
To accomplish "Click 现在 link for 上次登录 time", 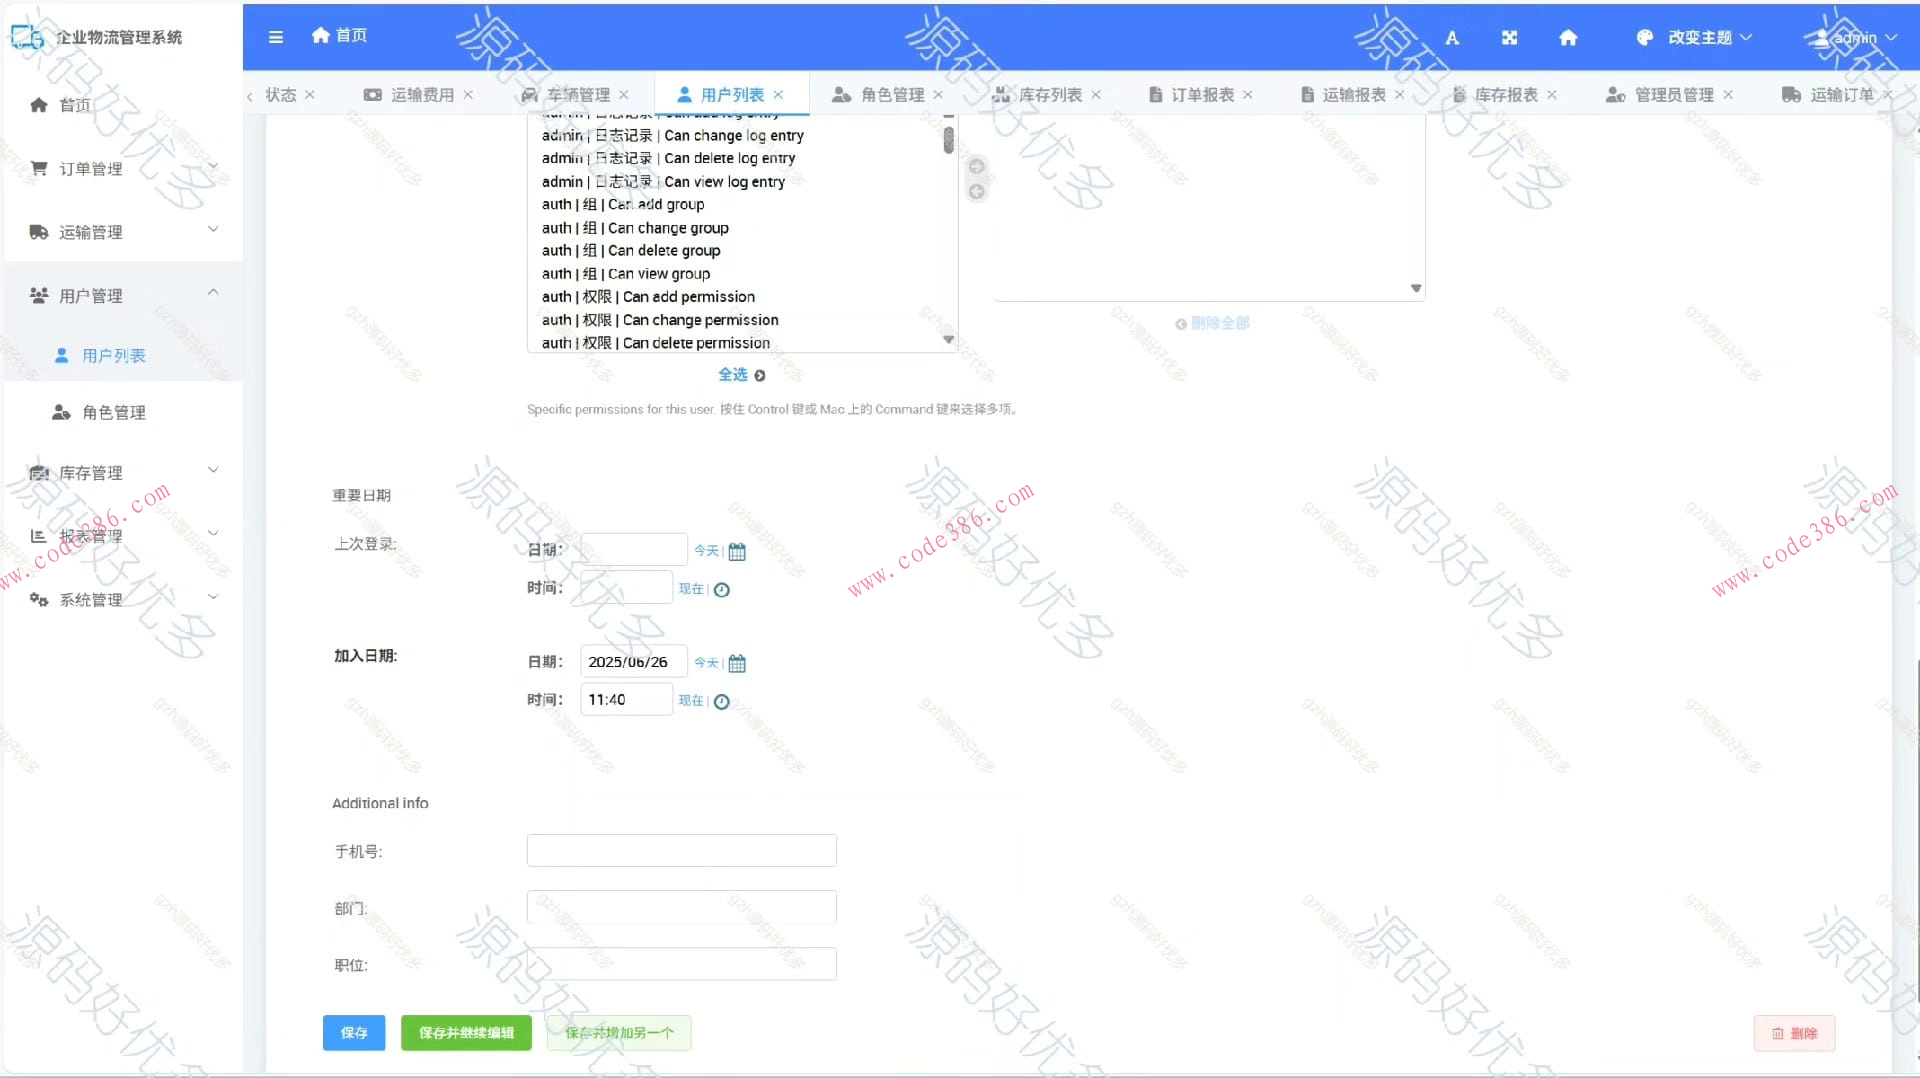I will (x=691, y=589).
